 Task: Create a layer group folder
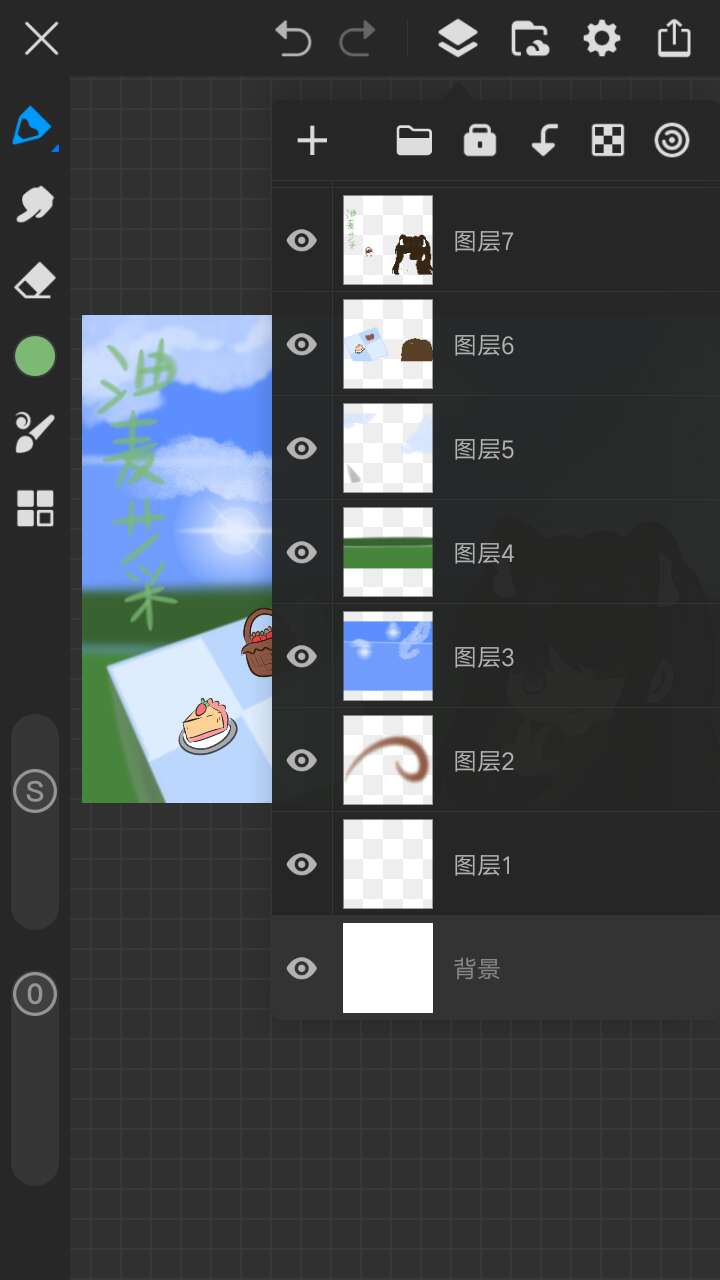click(414, 141)
